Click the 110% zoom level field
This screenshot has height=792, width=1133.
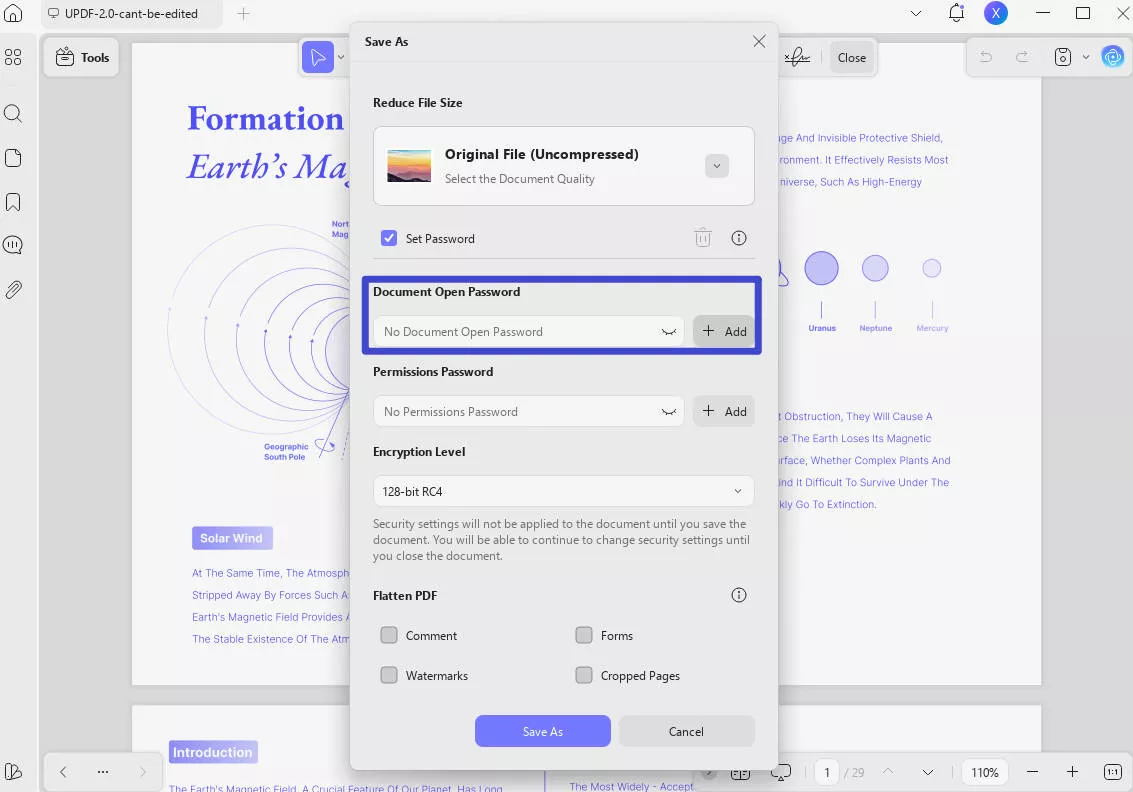tap(984, 772)
